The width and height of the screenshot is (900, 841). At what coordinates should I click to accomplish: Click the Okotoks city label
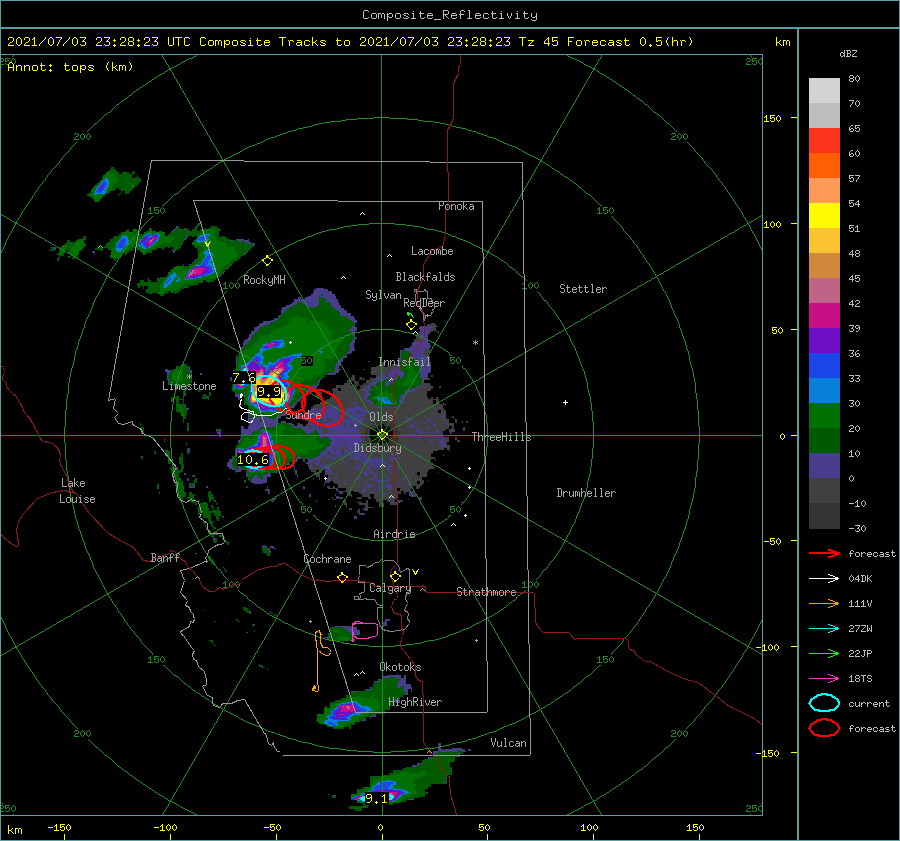point(400,667)
